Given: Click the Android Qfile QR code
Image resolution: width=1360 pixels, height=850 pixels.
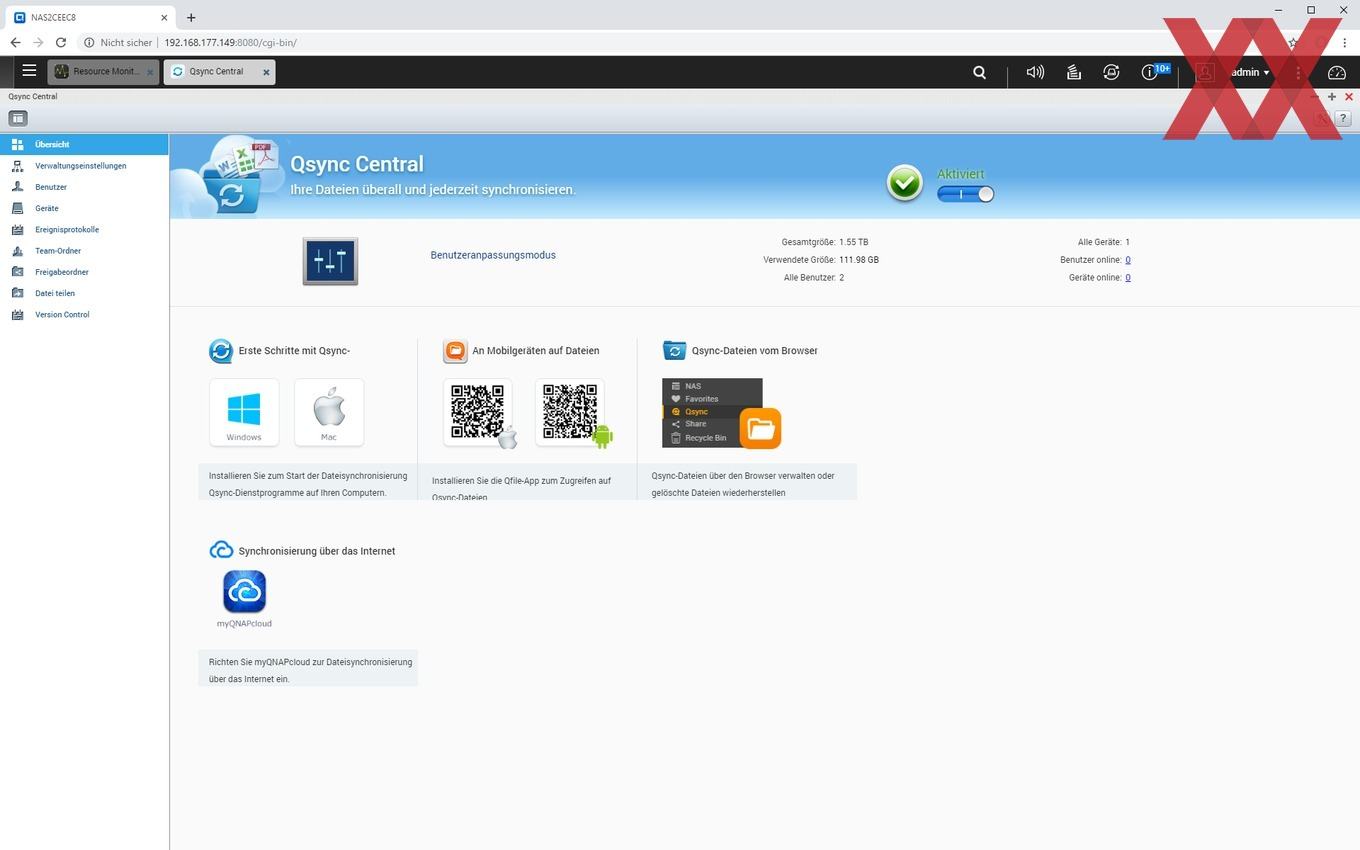Looking at the screenshot, I should click(x=571, y=412).
